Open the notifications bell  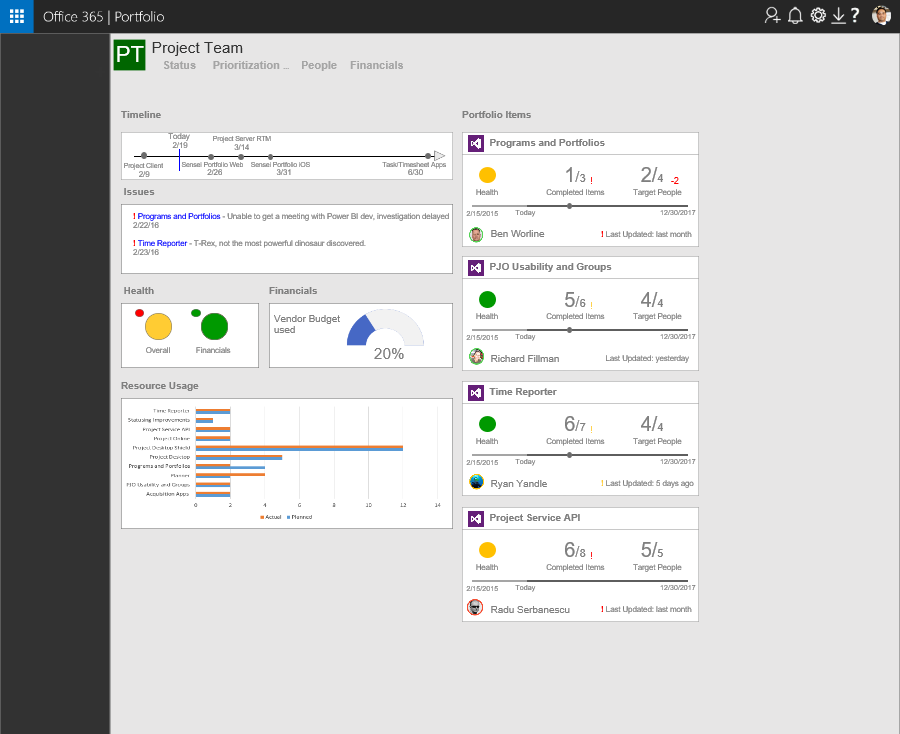(x=795, y=15)
